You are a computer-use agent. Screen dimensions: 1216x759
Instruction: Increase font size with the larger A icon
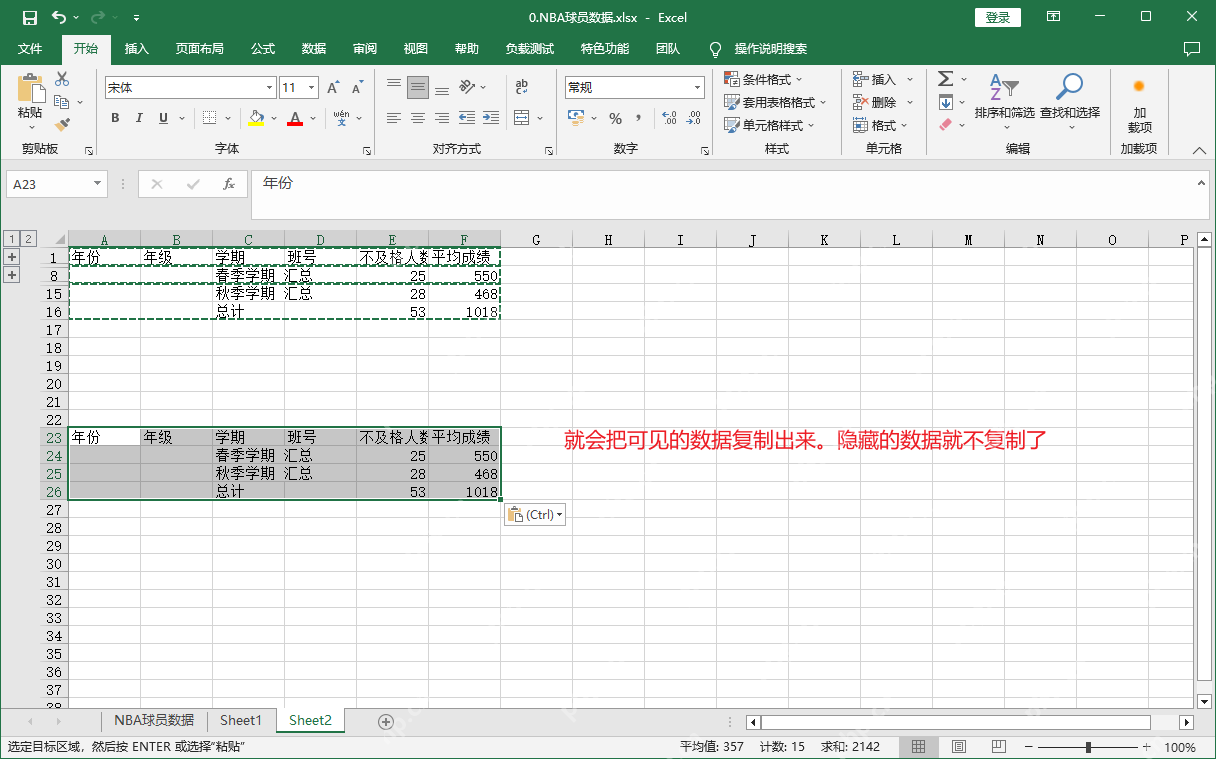point(333,88)
